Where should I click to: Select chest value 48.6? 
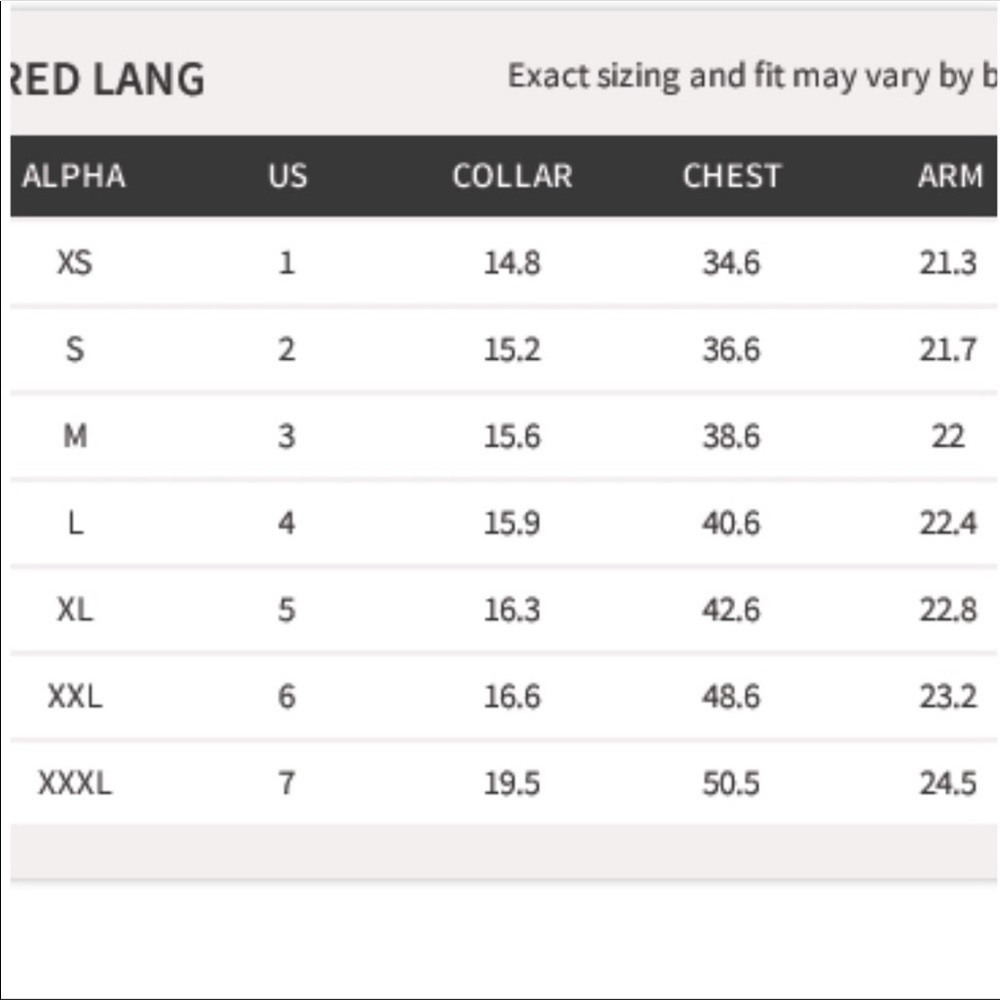(731, 696)
